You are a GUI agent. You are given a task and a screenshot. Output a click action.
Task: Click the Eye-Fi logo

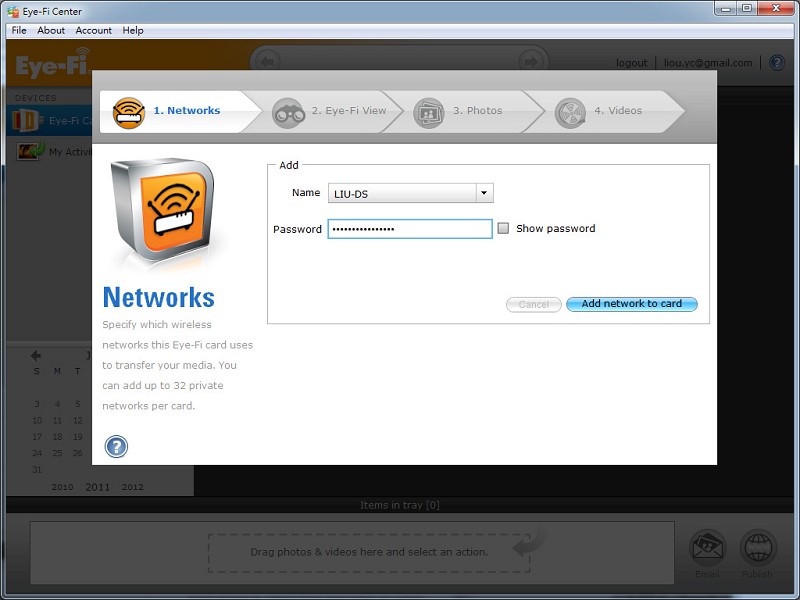[52, 63]
